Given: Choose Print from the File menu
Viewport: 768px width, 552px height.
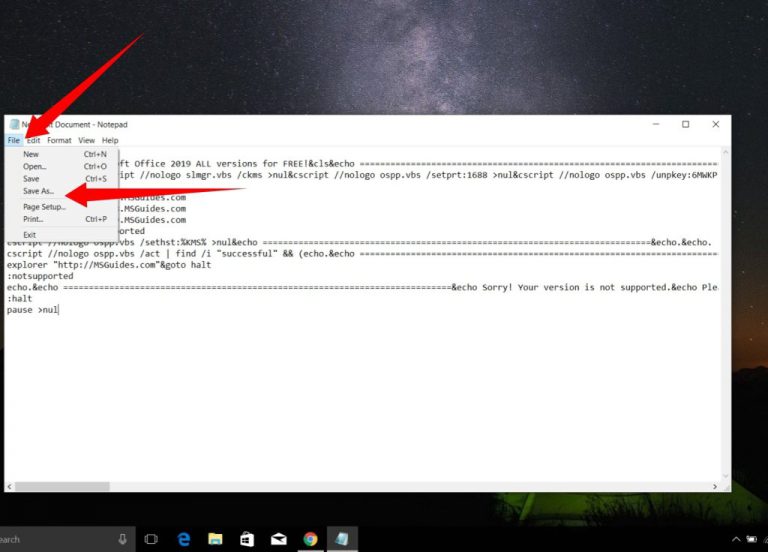Looking at the screenshot, I should tap(33, 219).
